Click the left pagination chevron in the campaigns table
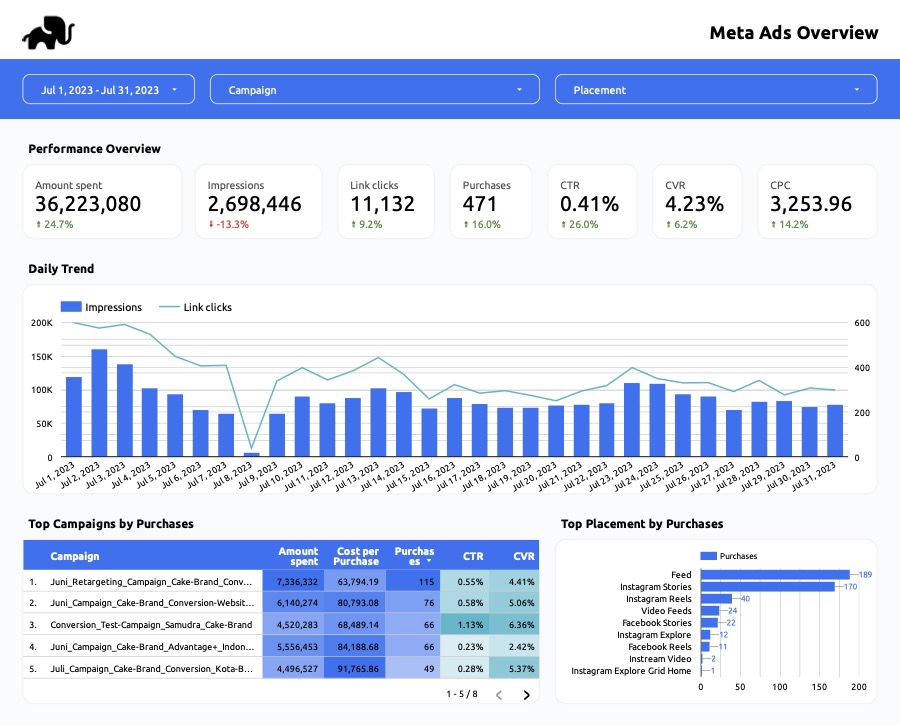900x726 pixels. (x=500, y=693)
